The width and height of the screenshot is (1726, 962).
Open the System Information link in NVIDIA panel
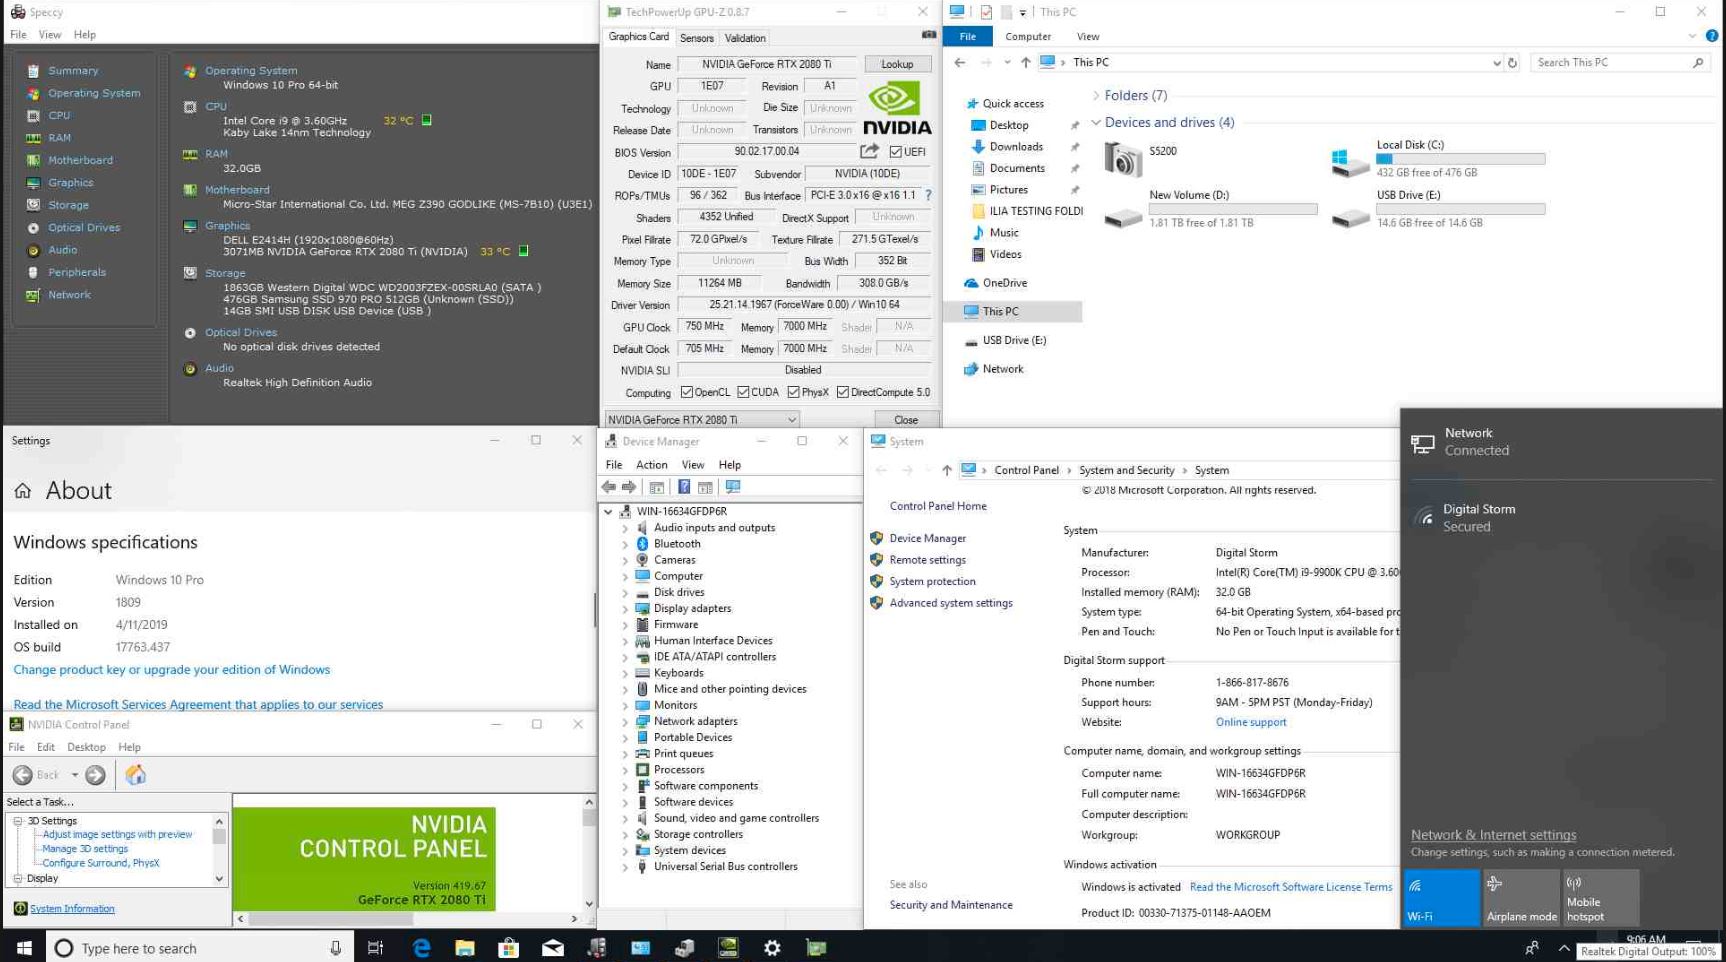(72, 909)
